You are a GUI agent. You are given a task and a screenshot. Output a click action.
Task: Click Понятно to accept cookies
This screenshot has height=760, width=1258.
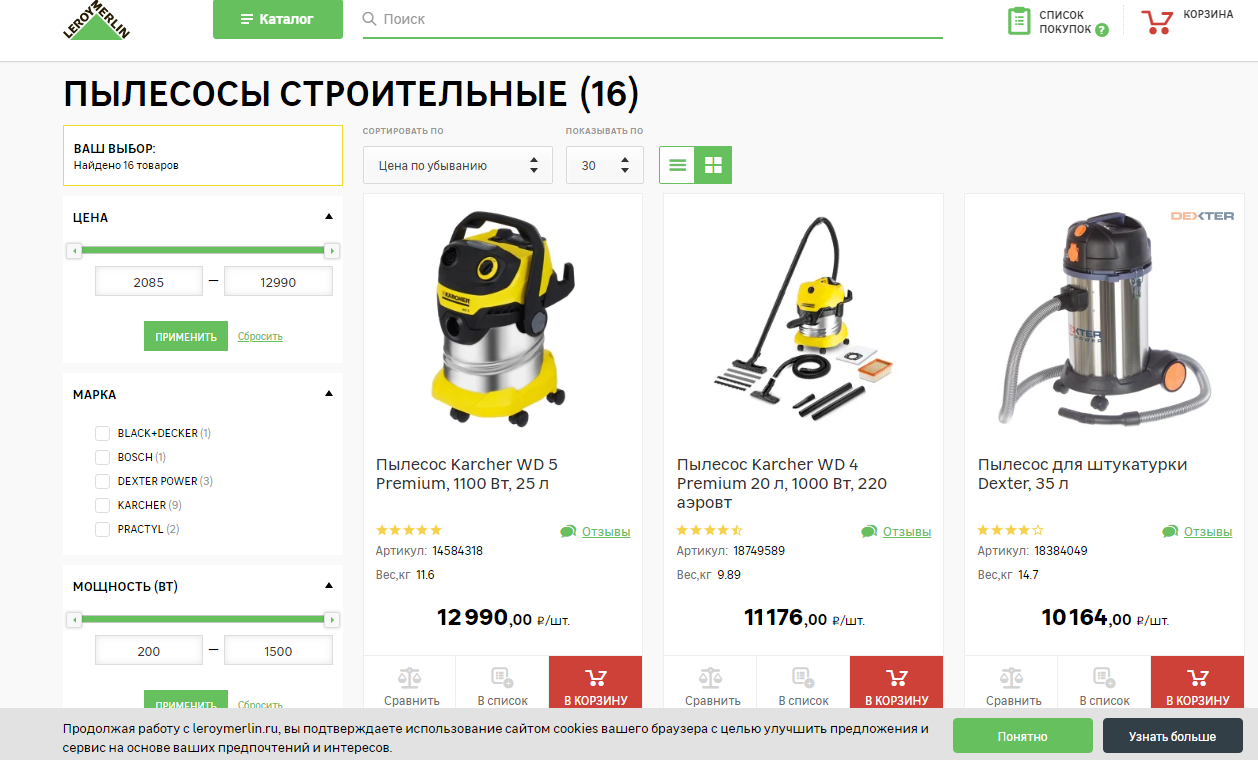1023,736
